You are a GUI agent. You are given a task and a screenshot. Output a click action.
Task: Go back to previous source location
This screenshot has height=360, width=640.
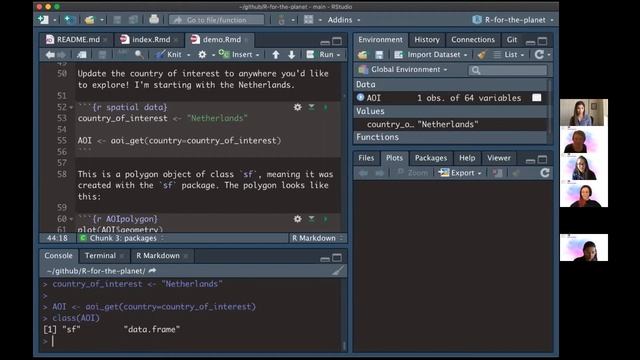[50, 55]
